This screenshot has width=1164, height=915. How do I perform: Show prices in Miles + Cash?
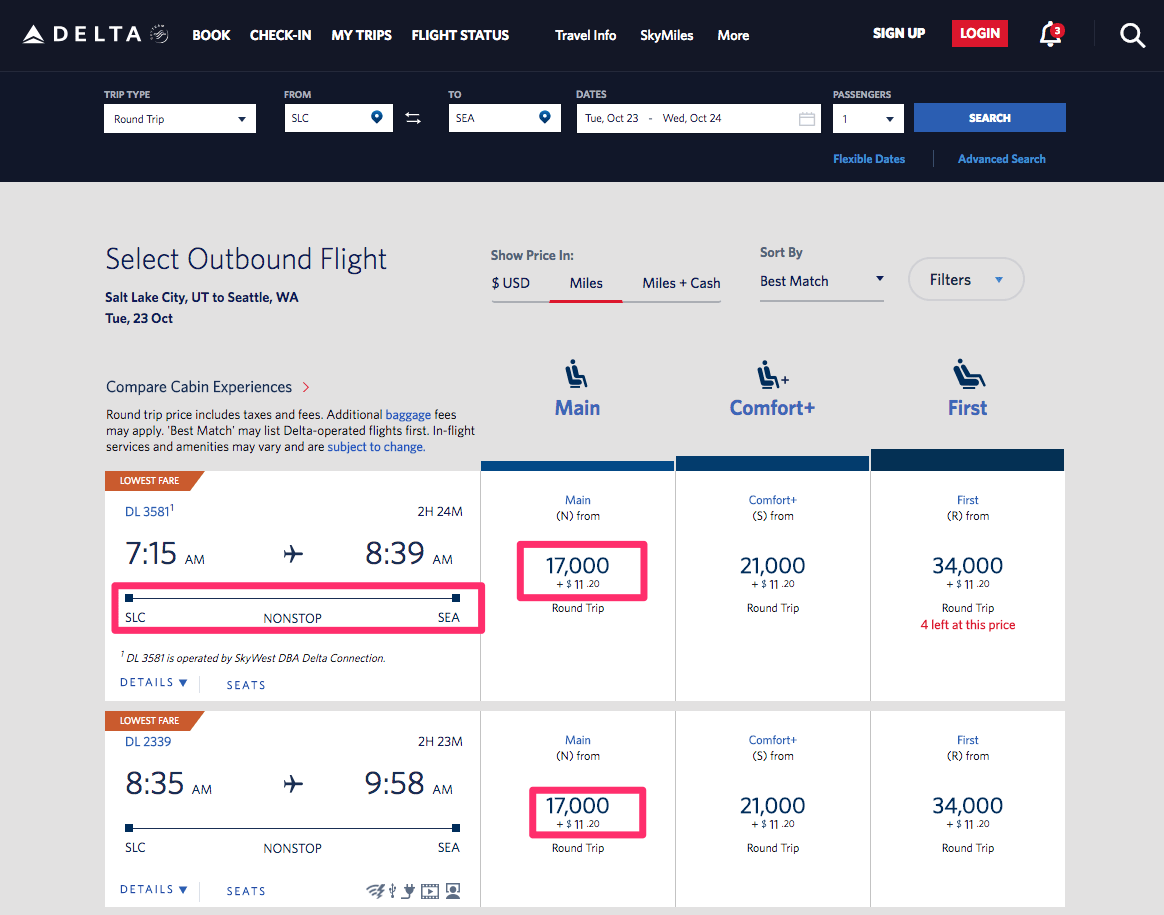point(680,283)
